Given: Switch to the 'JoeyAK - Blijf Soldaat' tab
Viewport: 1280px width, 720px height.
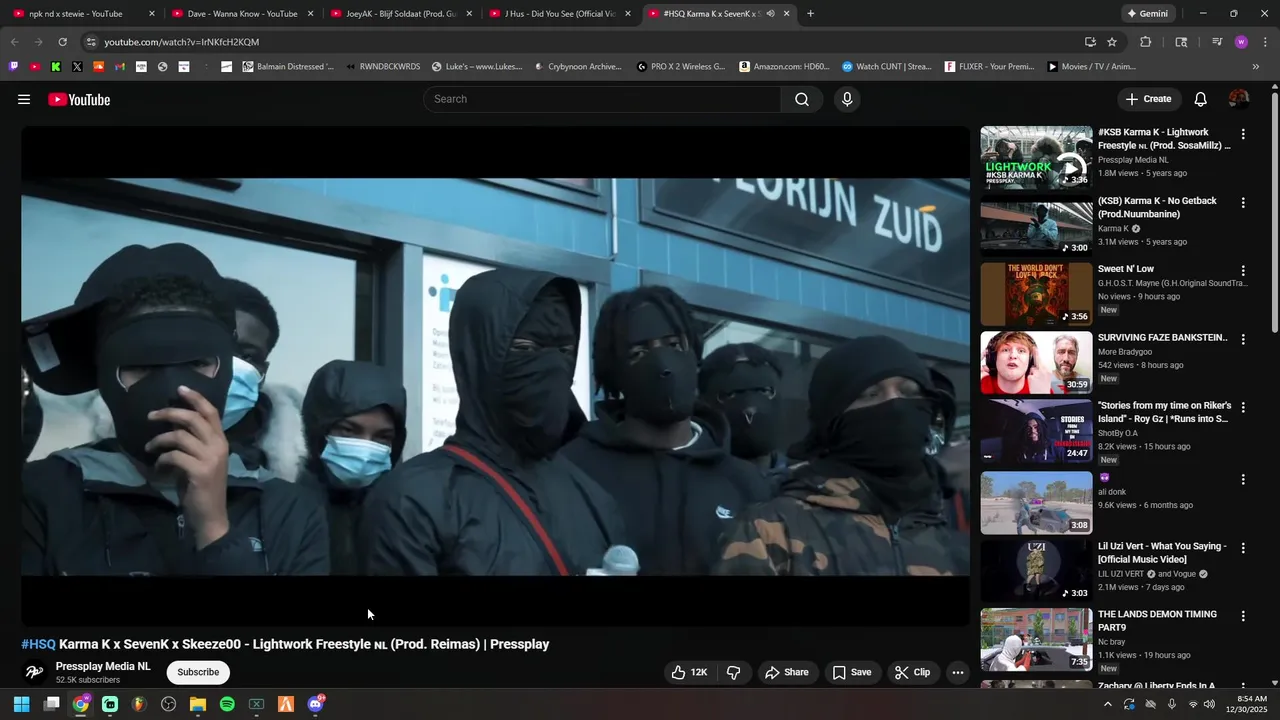Looking at the screenshot, I should [x=401, y=14].
